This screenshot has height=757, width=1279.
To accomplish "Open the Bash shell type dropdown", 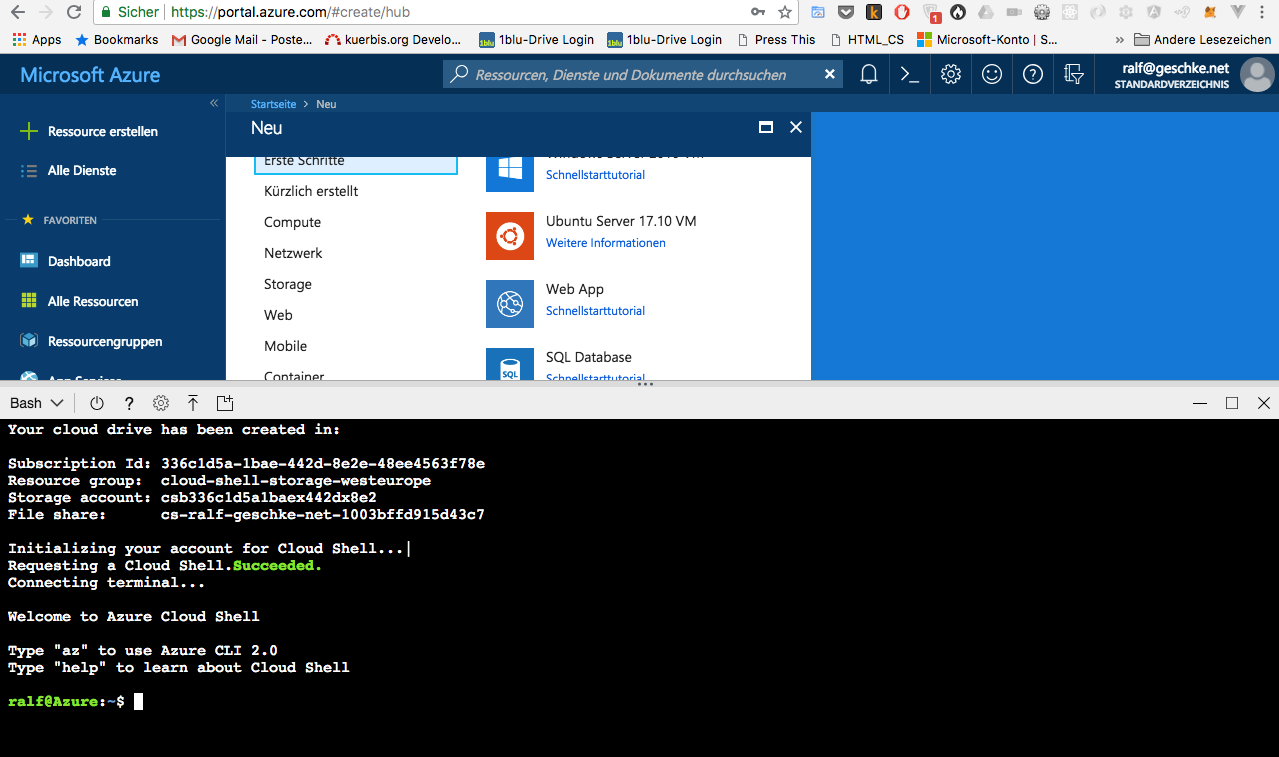I will point(36,403).
